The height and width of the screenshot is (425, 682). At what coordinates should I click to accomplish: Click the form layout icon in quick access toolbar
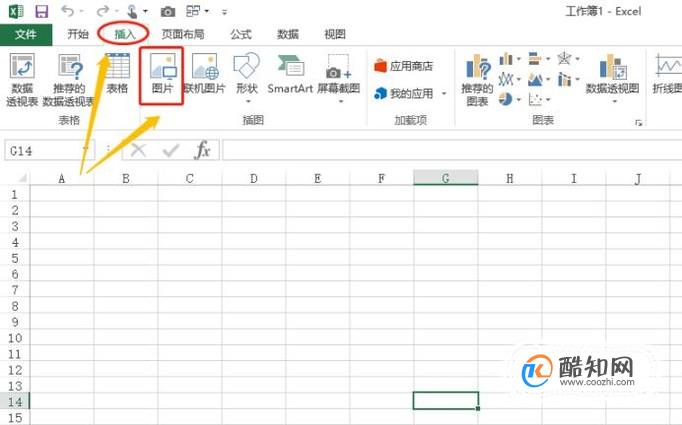[193, 11]
